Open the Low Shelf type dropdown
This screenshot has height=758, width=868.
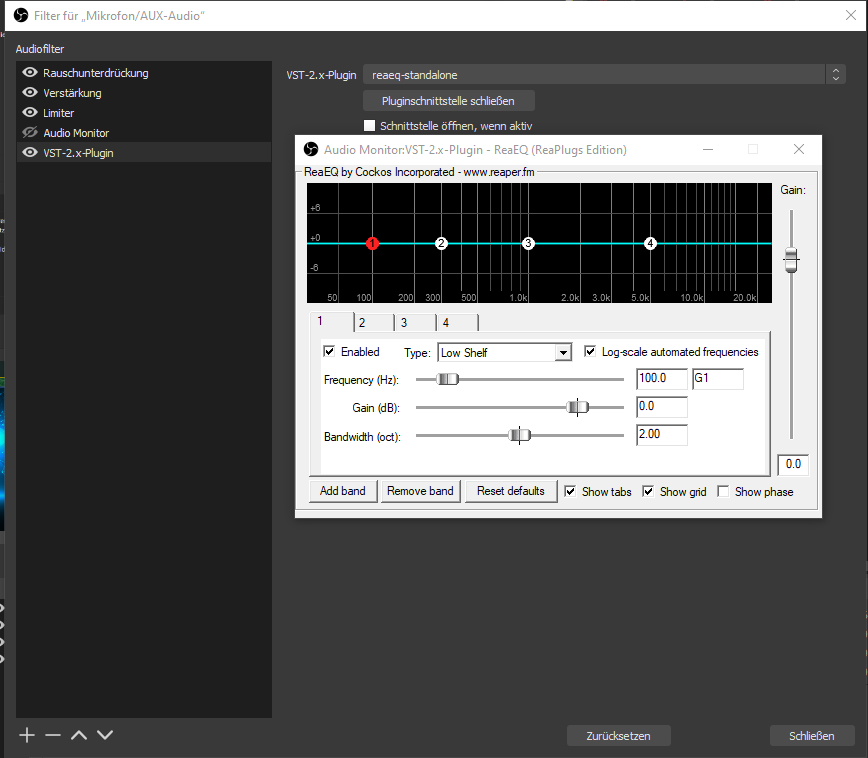coord(563,353)
